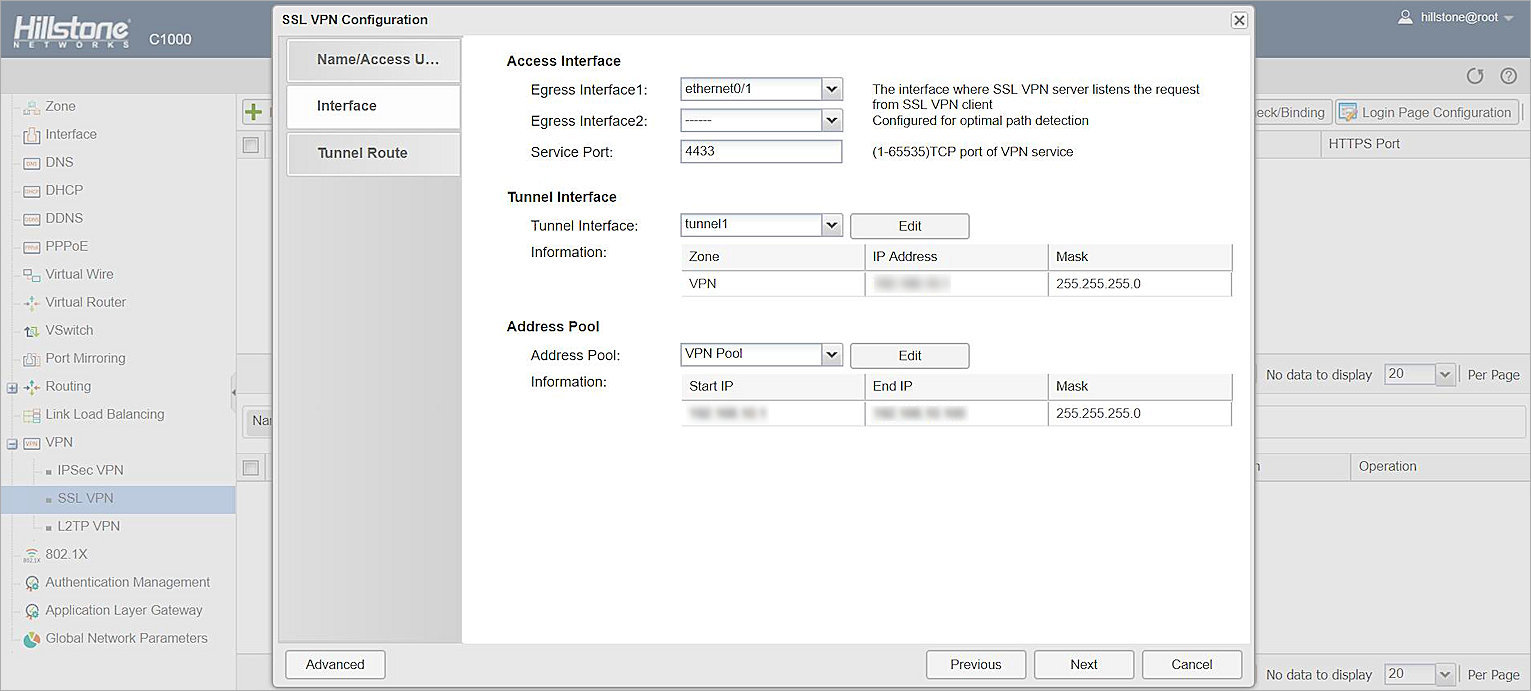This screenshot has width=1531, height=691.
Task: Click the green plus New icon
Action: [x=254, y=113]
